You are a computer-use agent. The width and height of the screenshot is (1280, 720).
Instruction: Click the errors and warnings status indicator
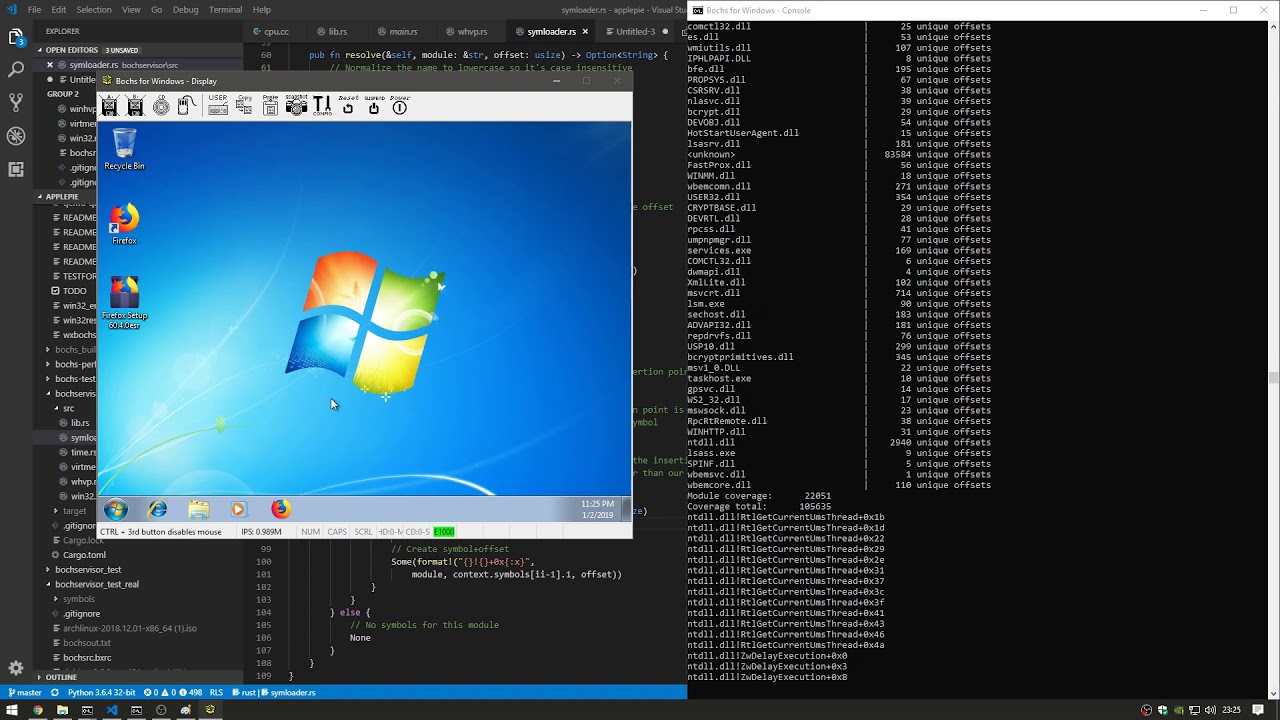pos(172,692)
